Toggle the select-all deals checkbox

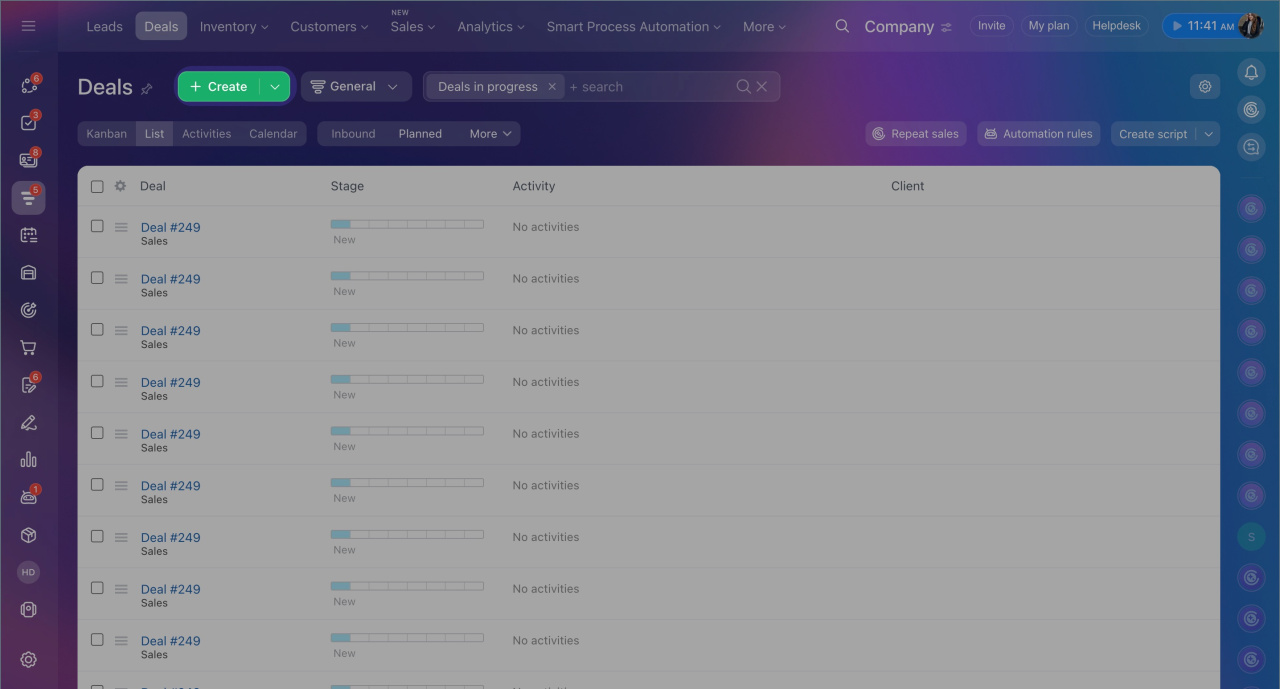(97, 186)
